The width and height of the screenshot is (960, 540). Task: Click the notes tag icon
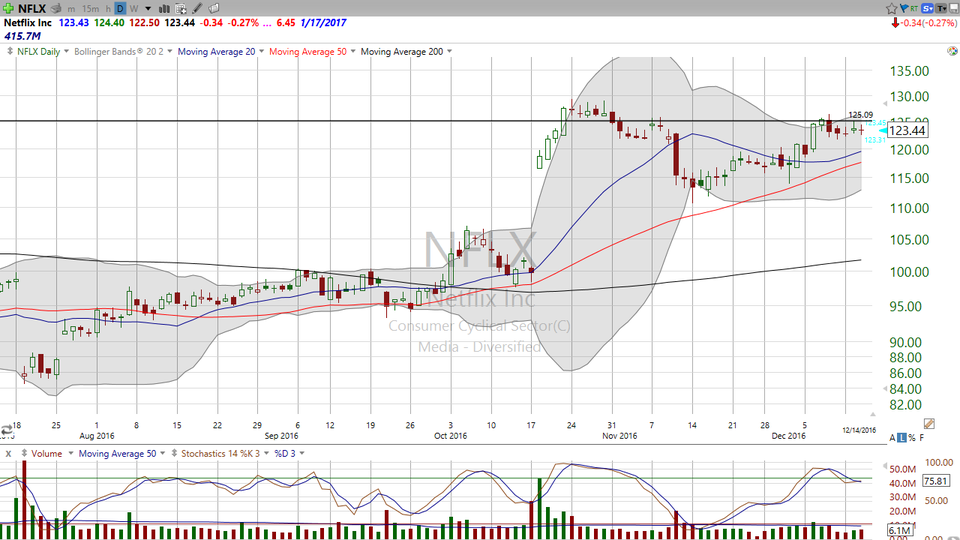coord(214,9)
